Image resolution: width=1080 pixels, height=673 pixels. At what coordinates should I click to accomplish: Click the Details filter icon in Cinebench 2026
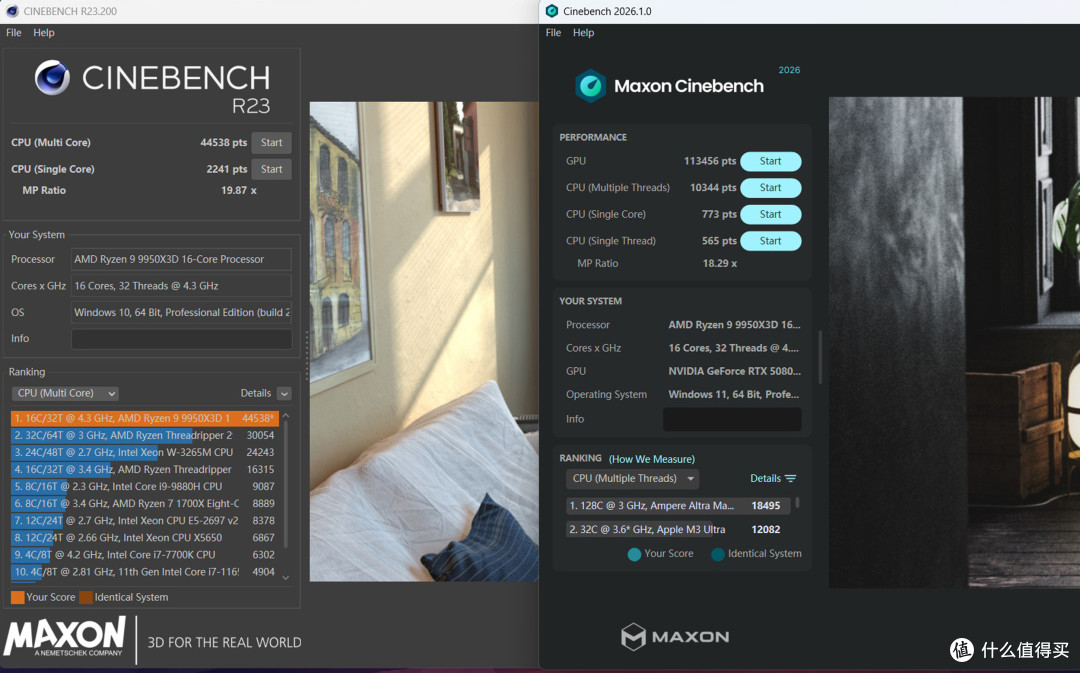click(x=790, y=478)
